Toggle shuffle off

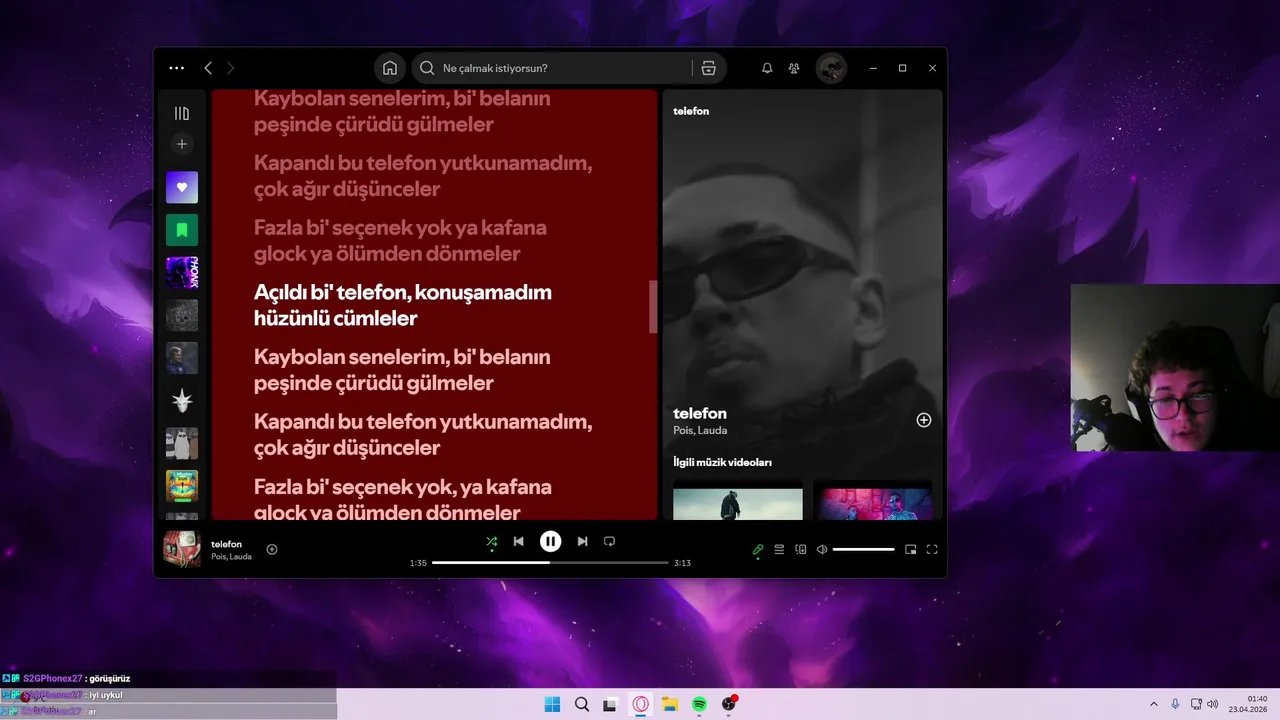[x=491, y=541]
